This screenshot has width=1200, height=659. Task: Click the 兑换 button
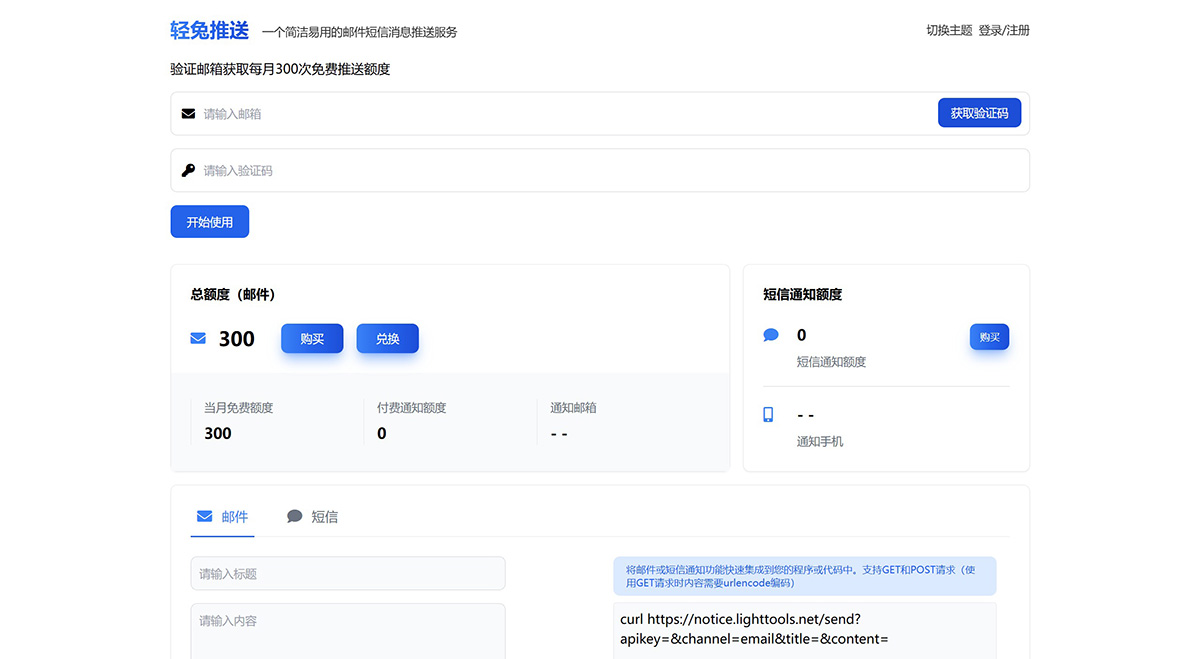pyautogui.click(x=387, y=338)
